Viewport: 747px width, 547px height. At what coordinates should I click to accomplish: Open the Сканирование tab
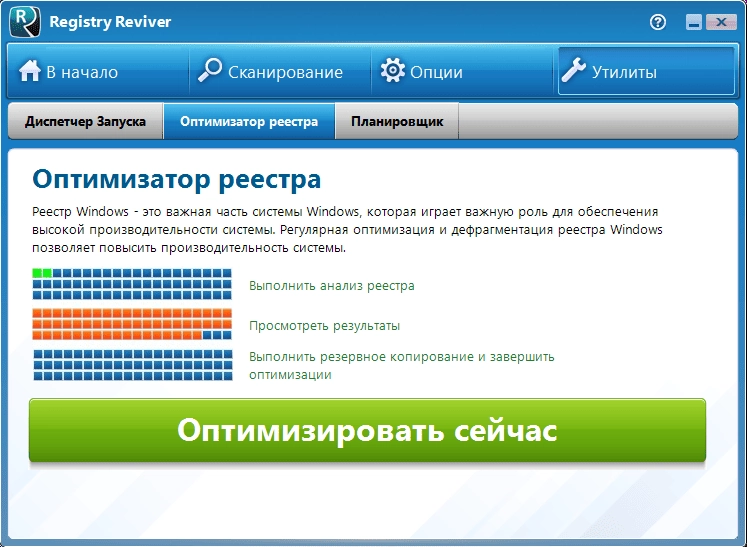tap(280, 71)
